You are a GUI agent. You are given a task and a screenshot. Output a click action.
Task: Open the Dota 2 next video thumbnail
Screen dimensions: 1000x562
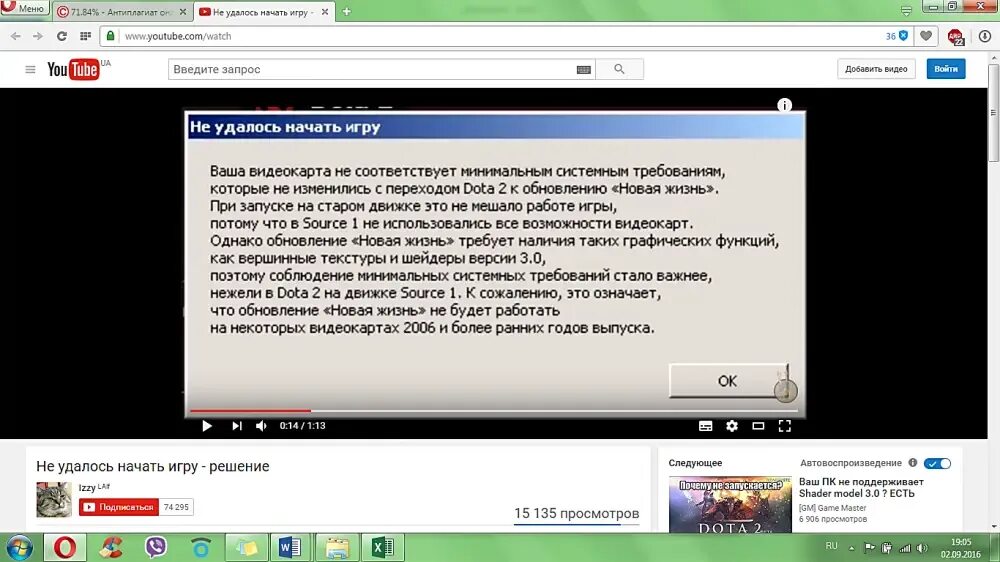pyautogui.click(x=730, y=505)
